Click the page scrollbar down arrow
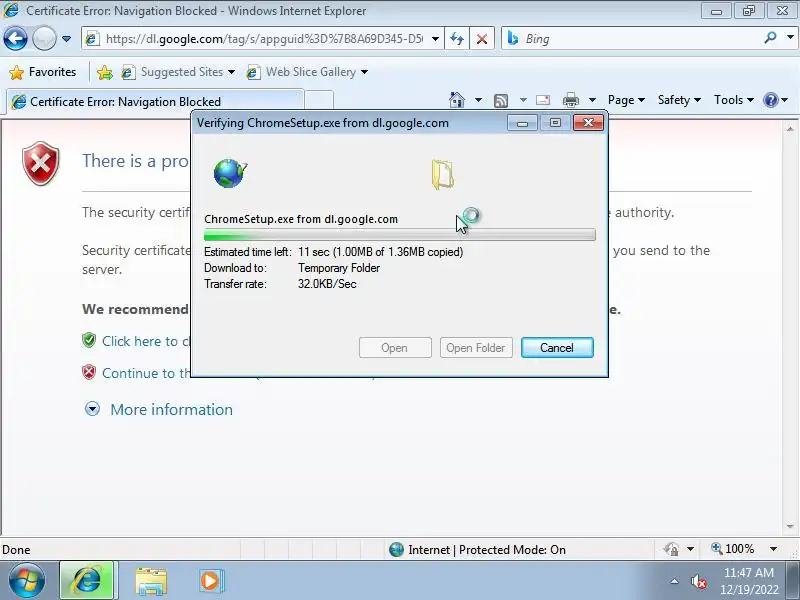 pos(790,526)
